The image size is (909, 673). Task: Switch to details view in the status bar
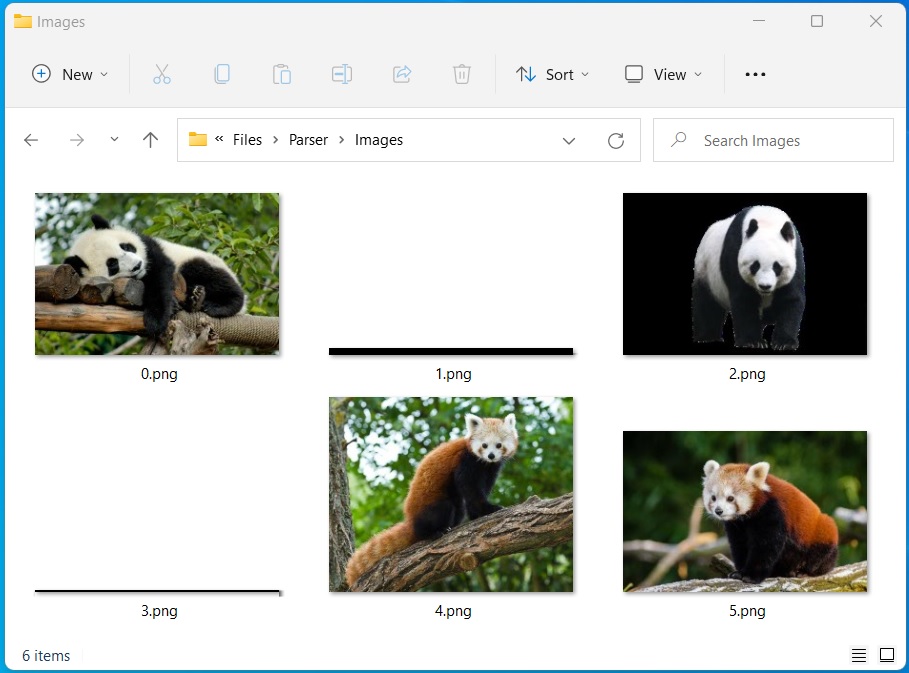coord(858,655)
